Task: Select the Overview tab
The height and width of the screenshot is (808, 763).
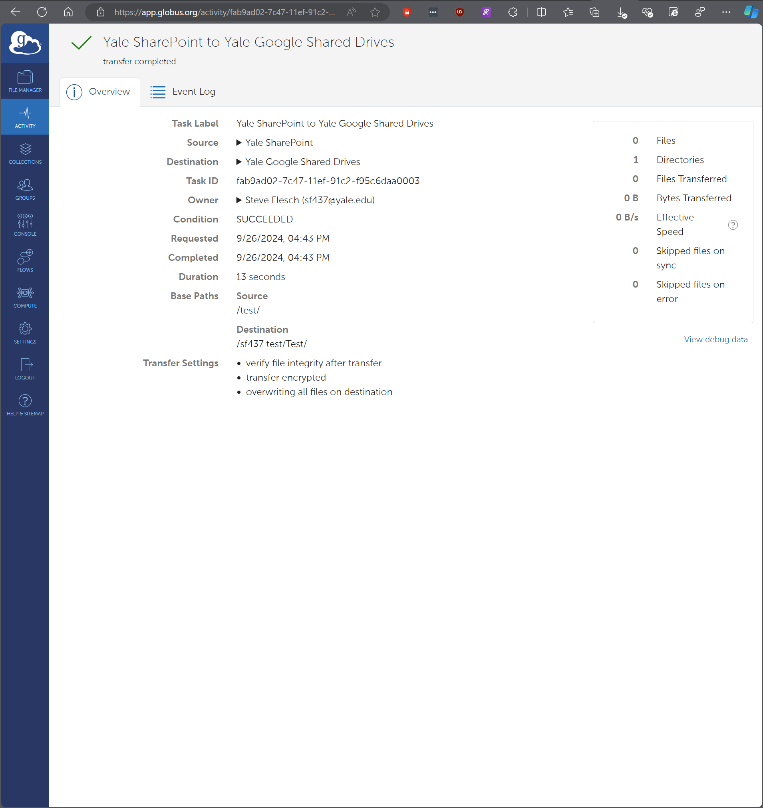Action: 99,92
